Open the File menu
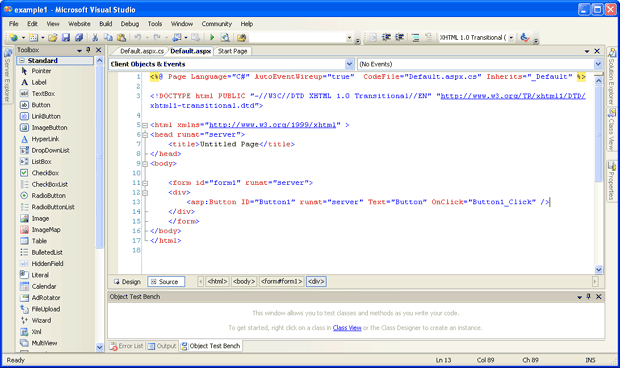This screenshot has width=620, height=368. tap(14, 24)
